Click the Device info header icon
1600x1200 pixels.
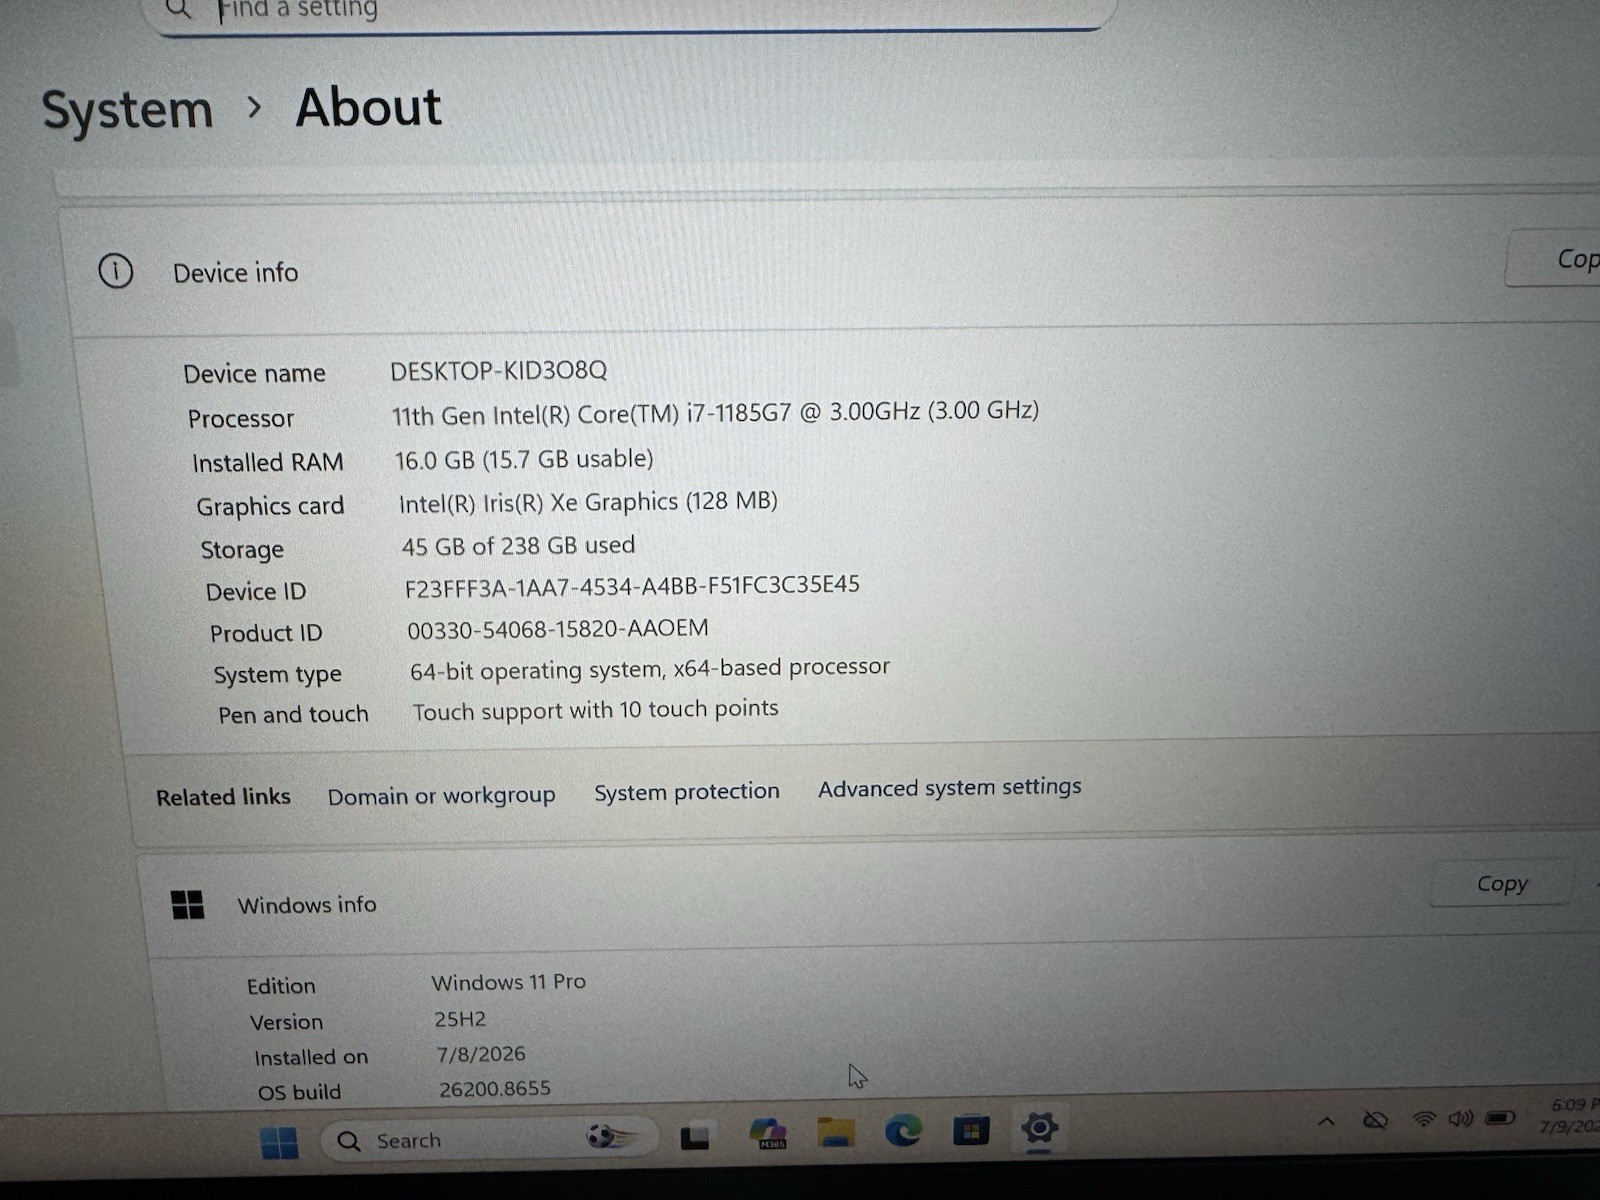point(116,271)
